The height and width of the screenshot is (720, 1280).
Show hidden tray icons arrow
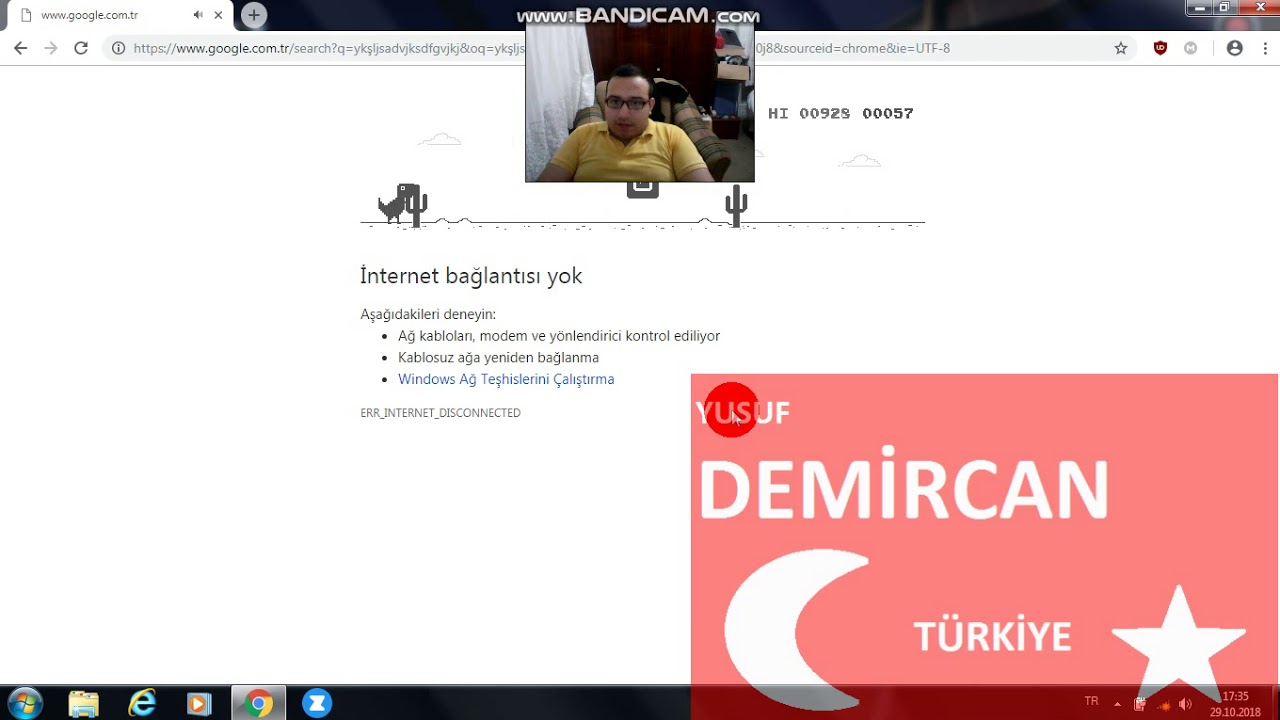point(1117,703)
